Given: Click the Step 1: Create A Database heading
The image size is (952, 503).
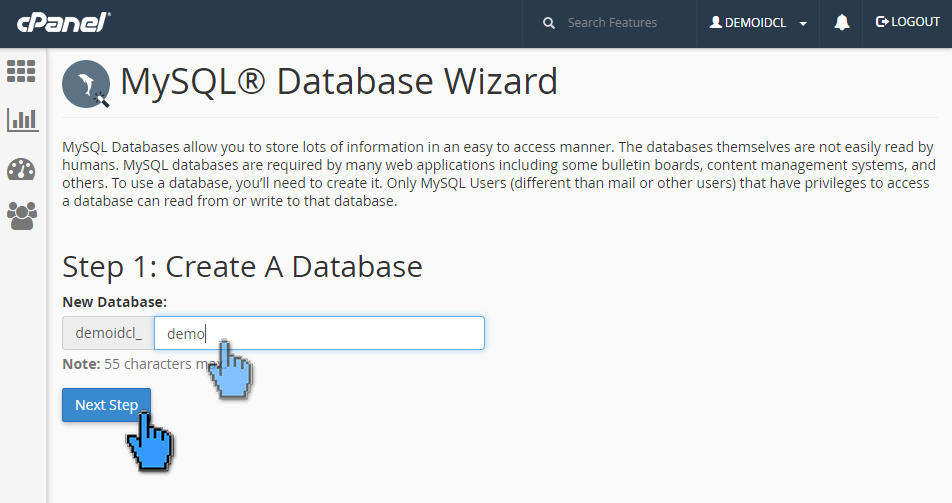Looking at the screenshot, I should click(x=242, y=267).
